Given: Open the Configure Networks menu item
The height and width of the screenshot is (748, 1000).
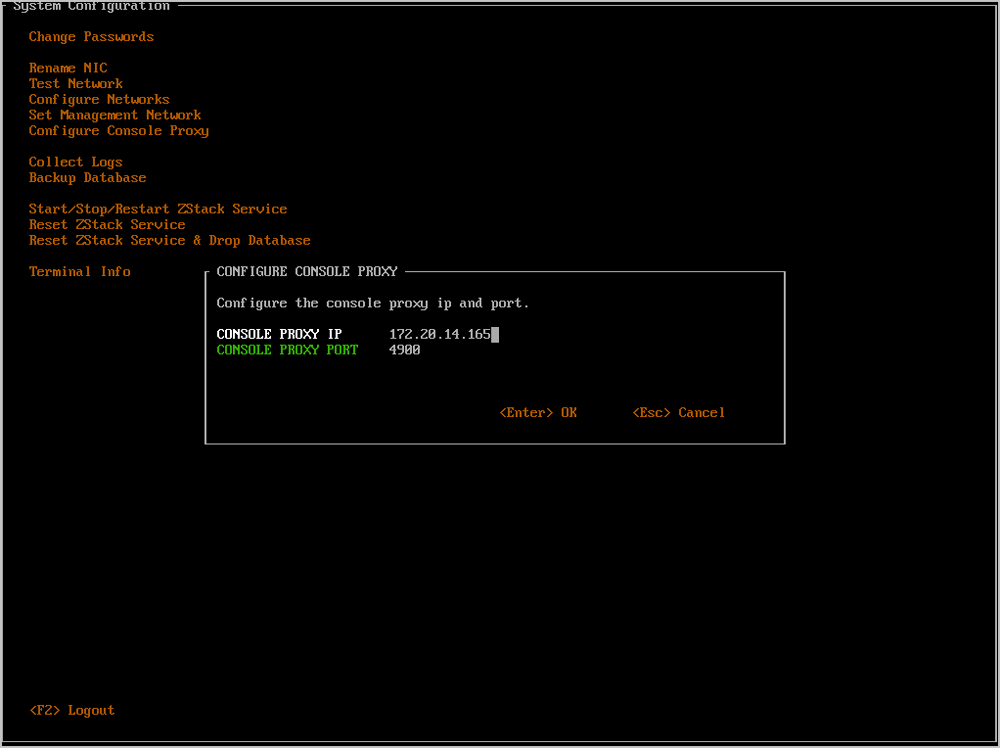Looking at the screenshot, I should tap(99, 100).
